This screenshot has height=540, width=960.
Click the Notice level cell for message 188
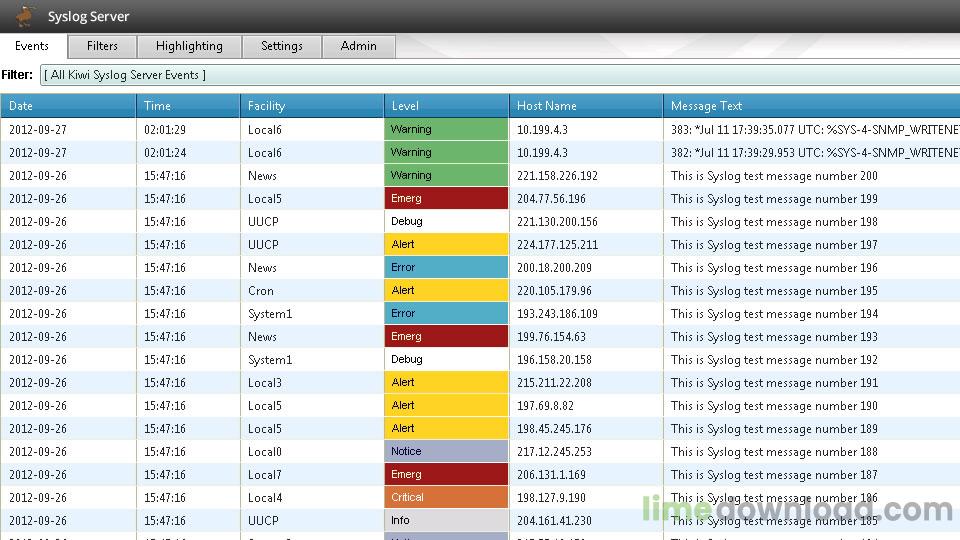tap(446, 451)
